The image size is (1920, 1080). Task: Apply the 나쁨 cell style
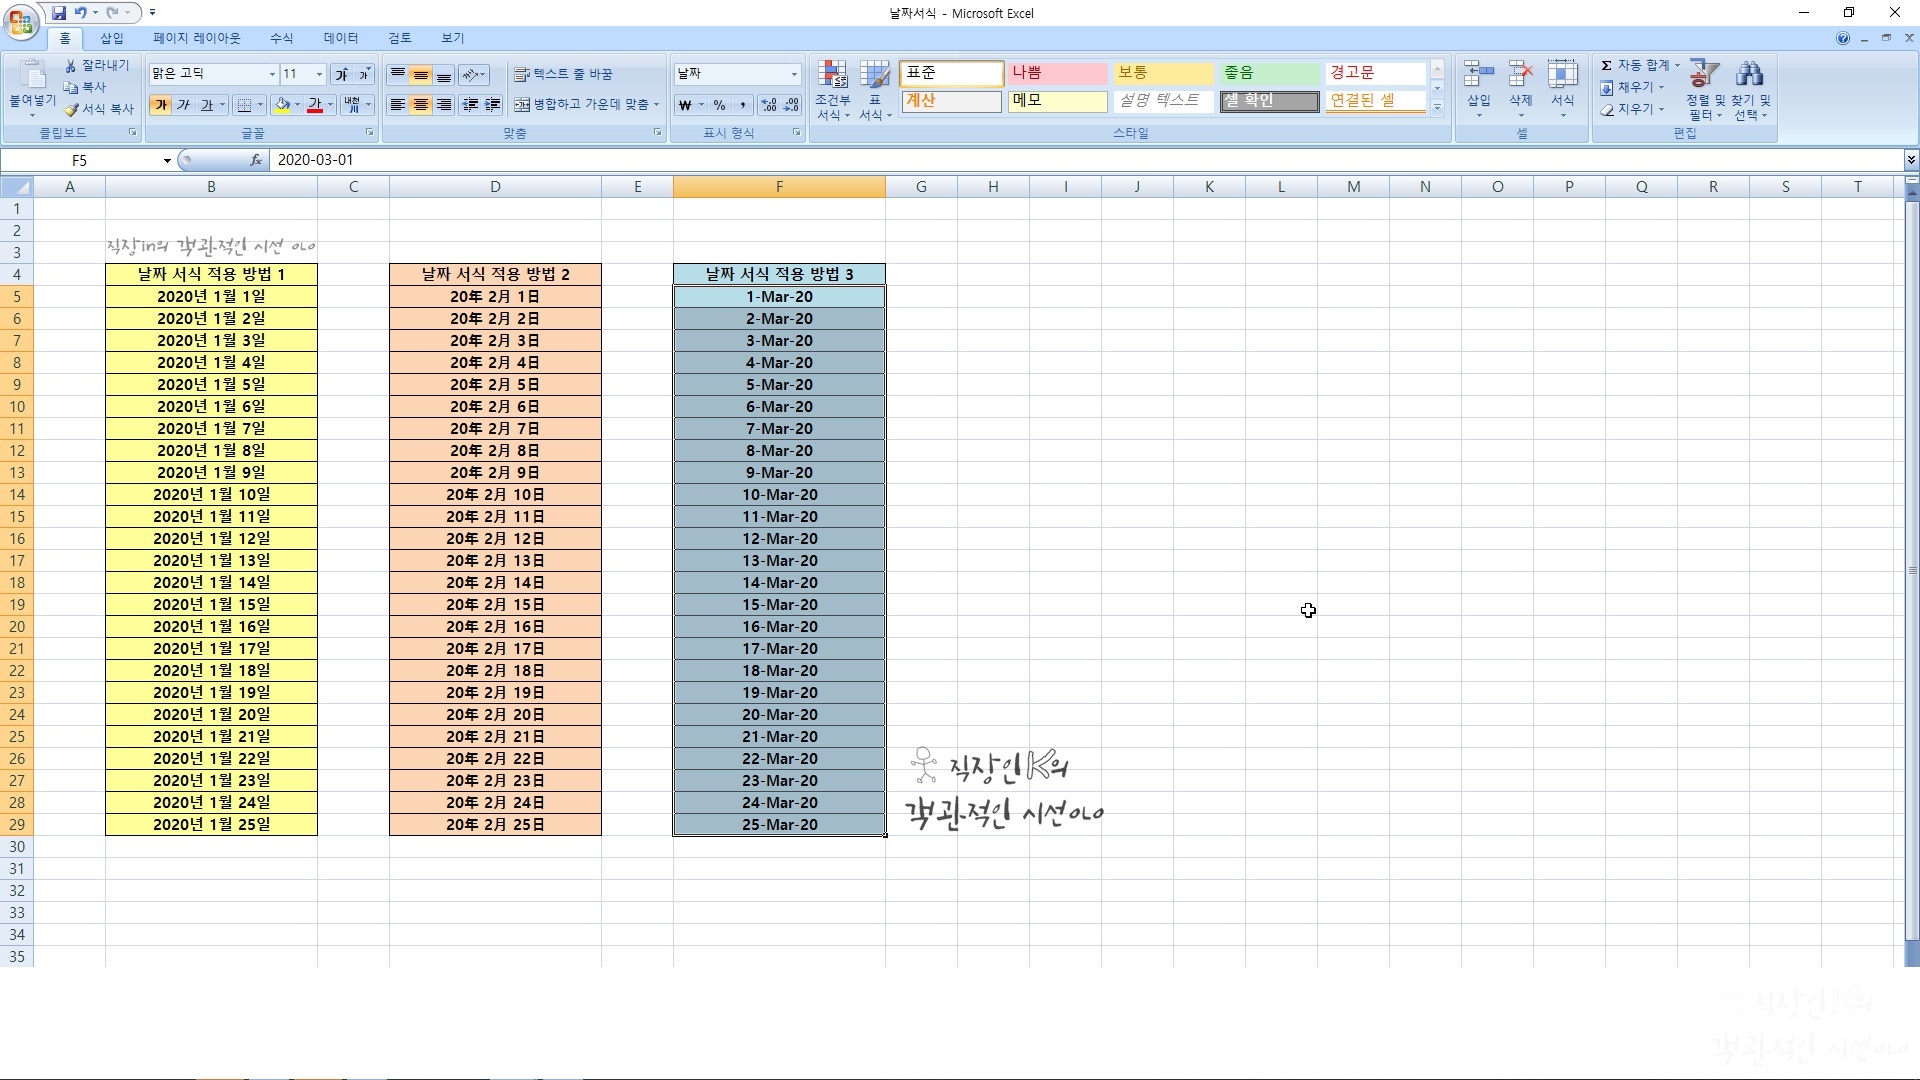(x=1056, y=73)
